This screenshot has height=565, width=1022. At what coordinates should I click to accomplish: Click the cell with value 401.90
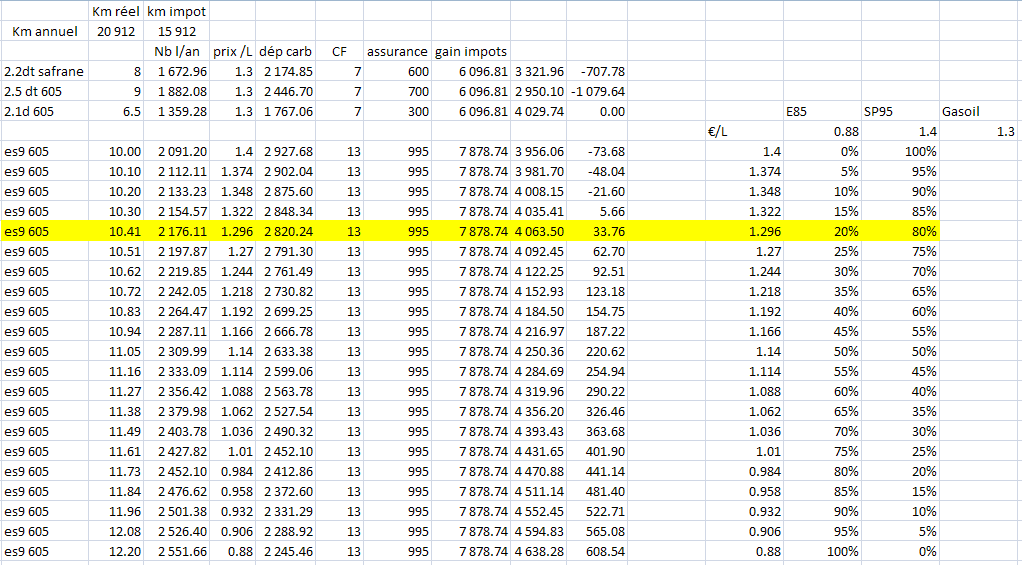point(596,452)
